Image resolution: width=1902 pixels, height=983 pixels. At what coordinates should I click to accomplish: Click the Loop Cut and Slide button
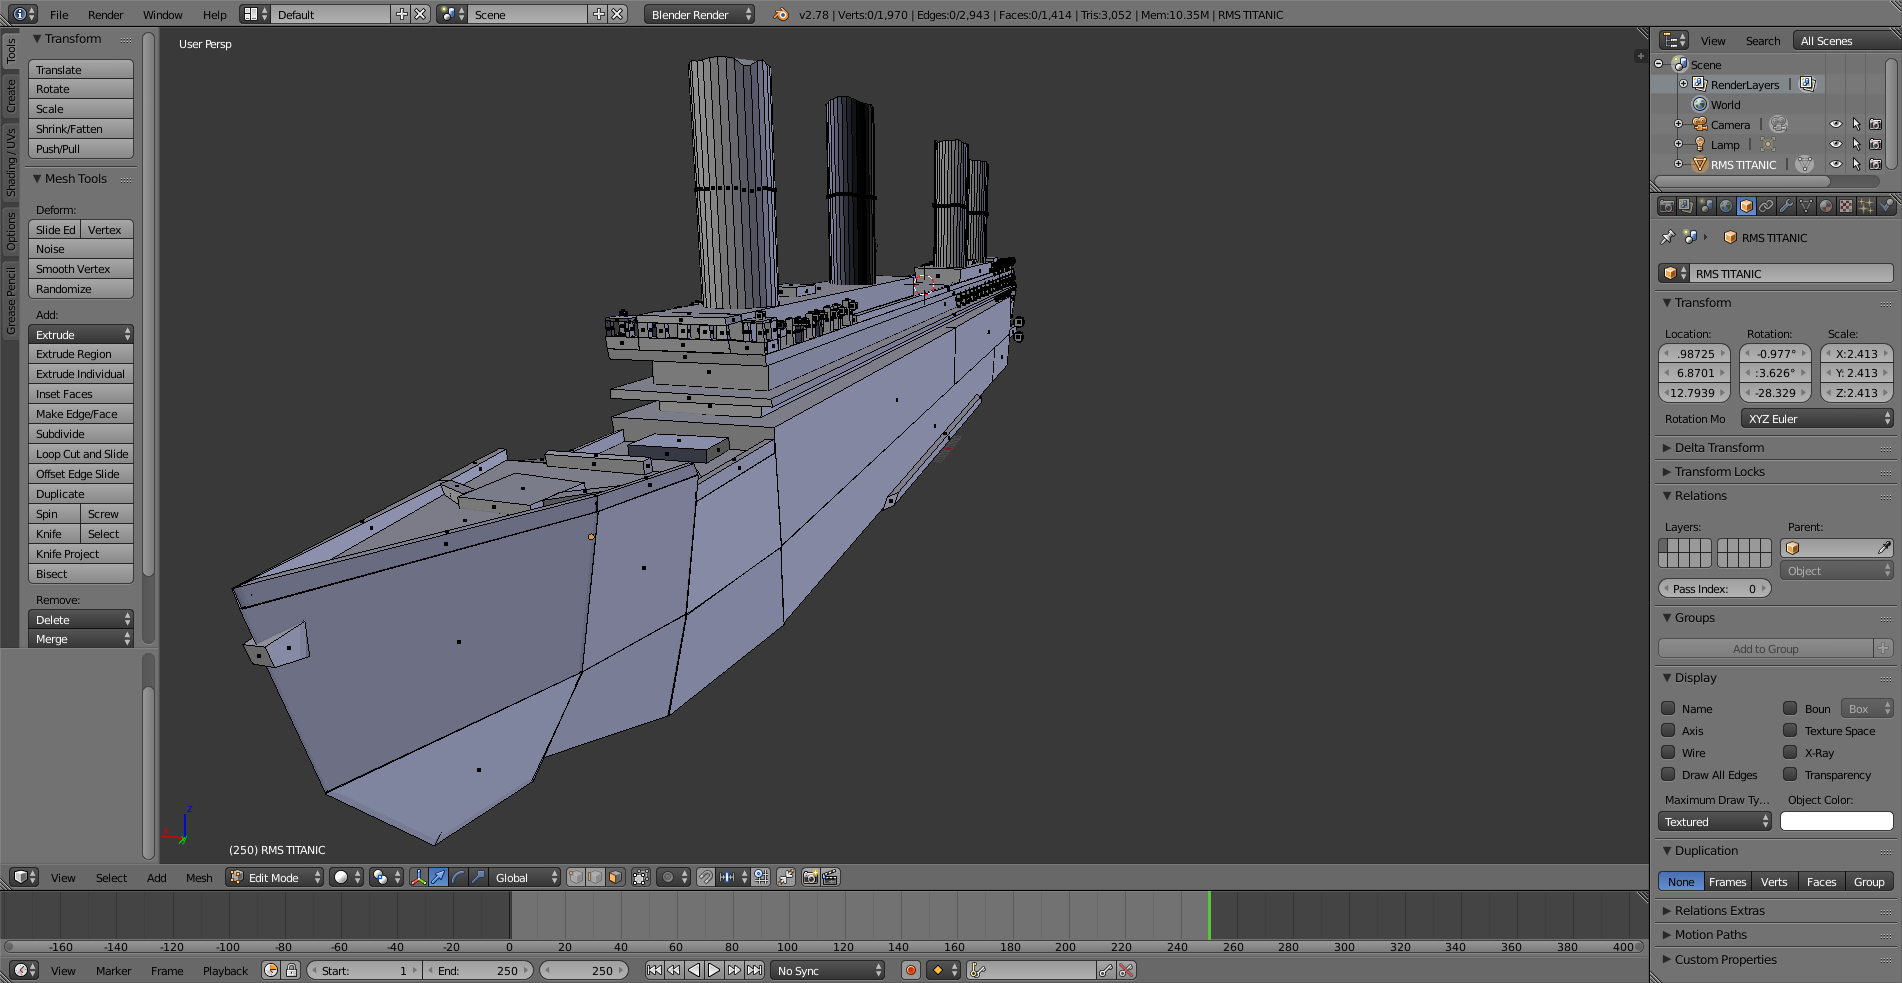(x=80, y=454)
